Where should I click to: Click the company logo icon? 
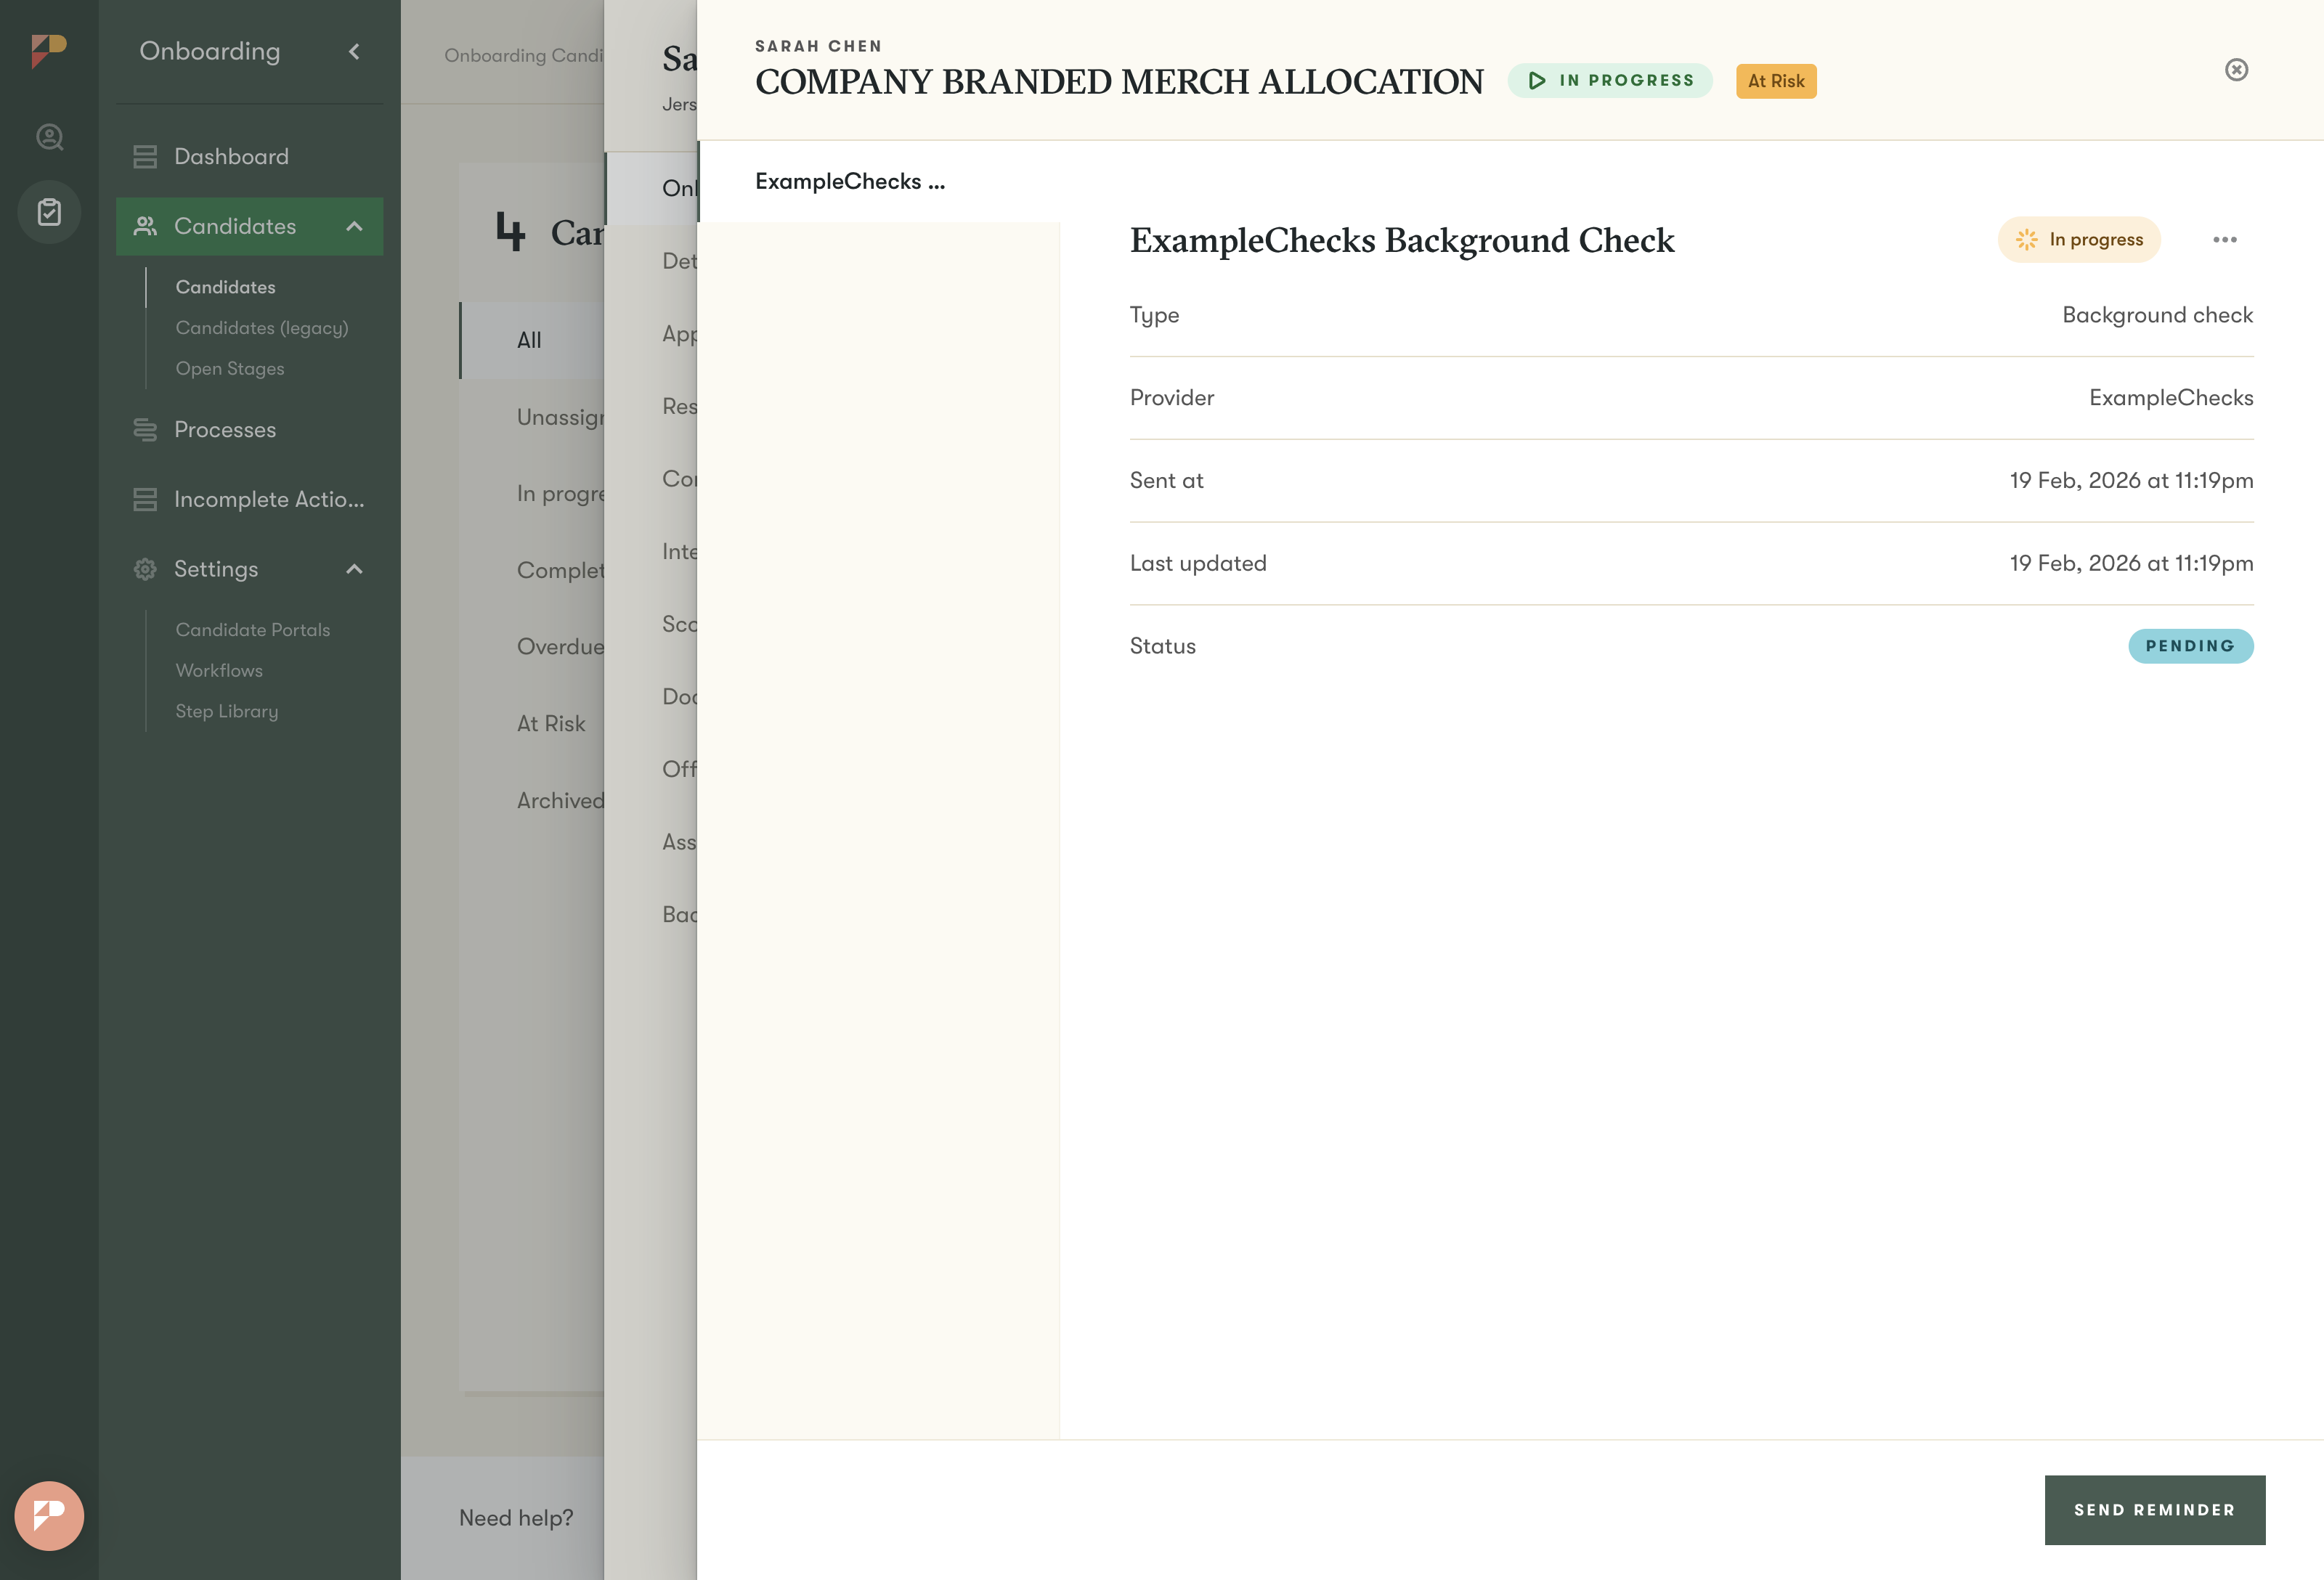click(x=48, y=50)
